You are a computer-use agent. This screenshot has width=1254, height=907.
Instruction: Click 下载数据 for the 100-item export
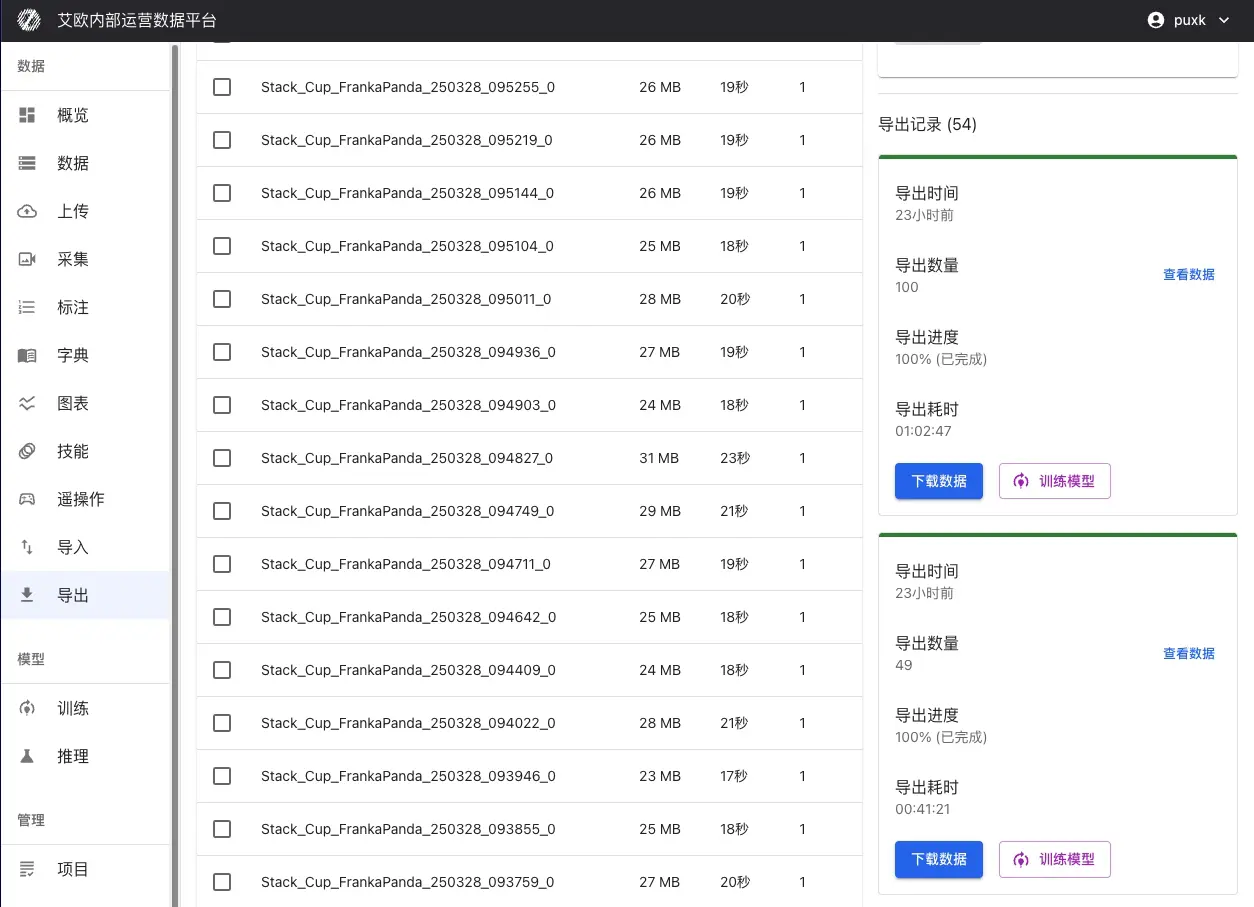[939, 481]
